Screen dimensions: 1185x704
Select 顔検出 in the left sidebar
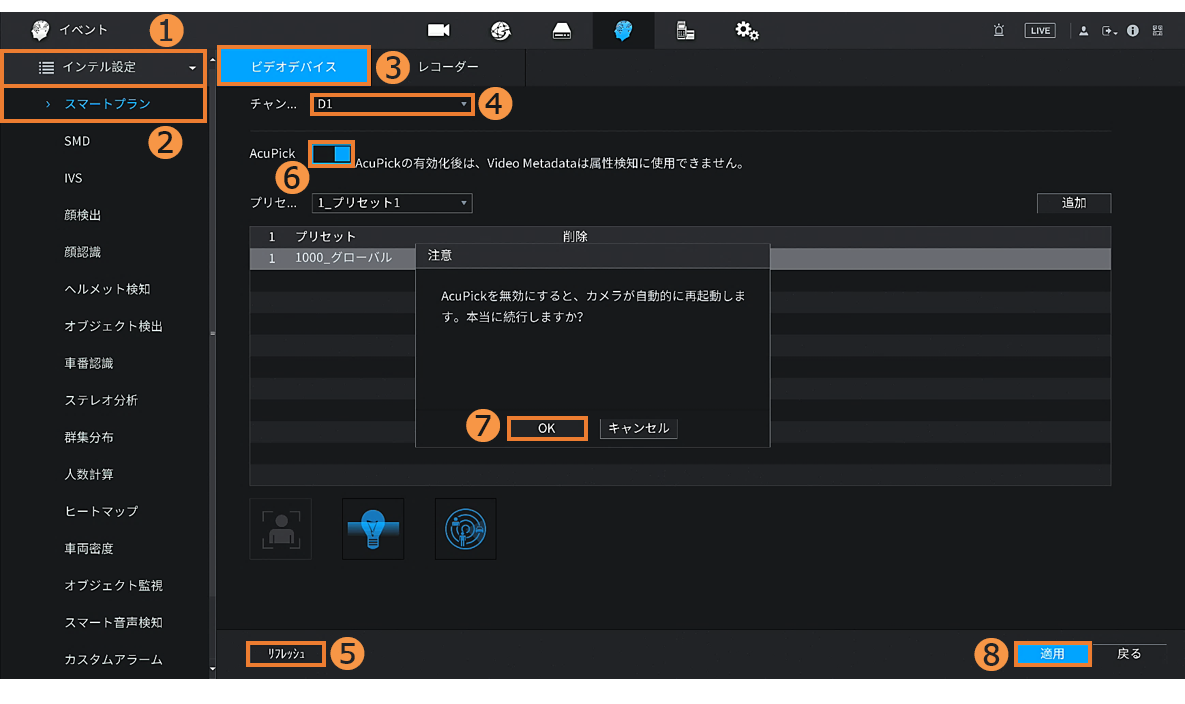pos(83,215)
